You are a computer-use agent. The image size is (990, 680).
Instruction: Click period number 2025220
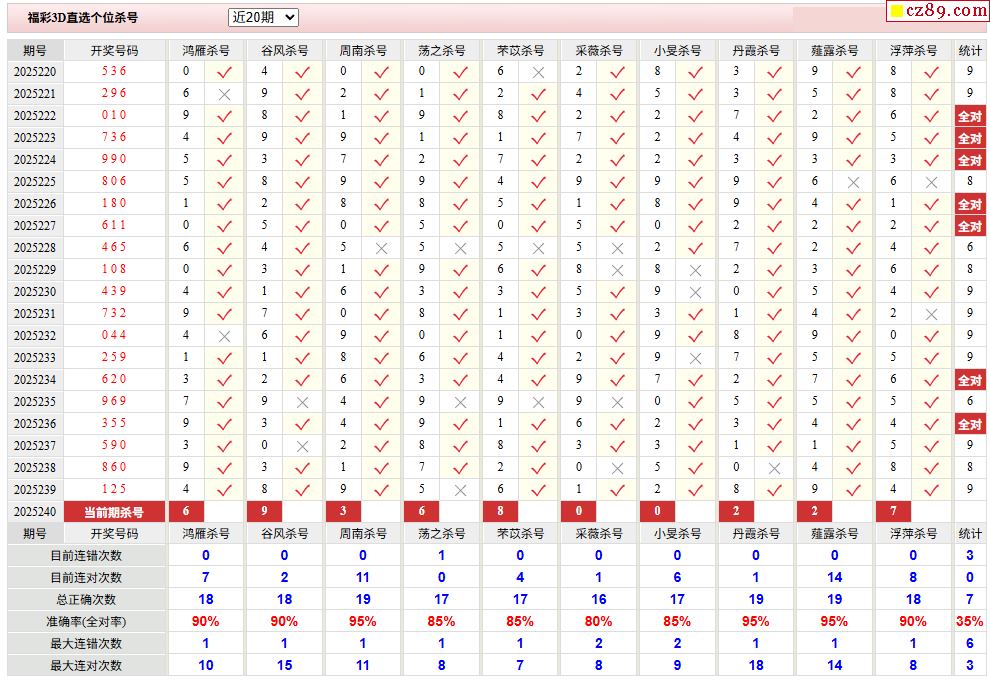pos(35,72)
